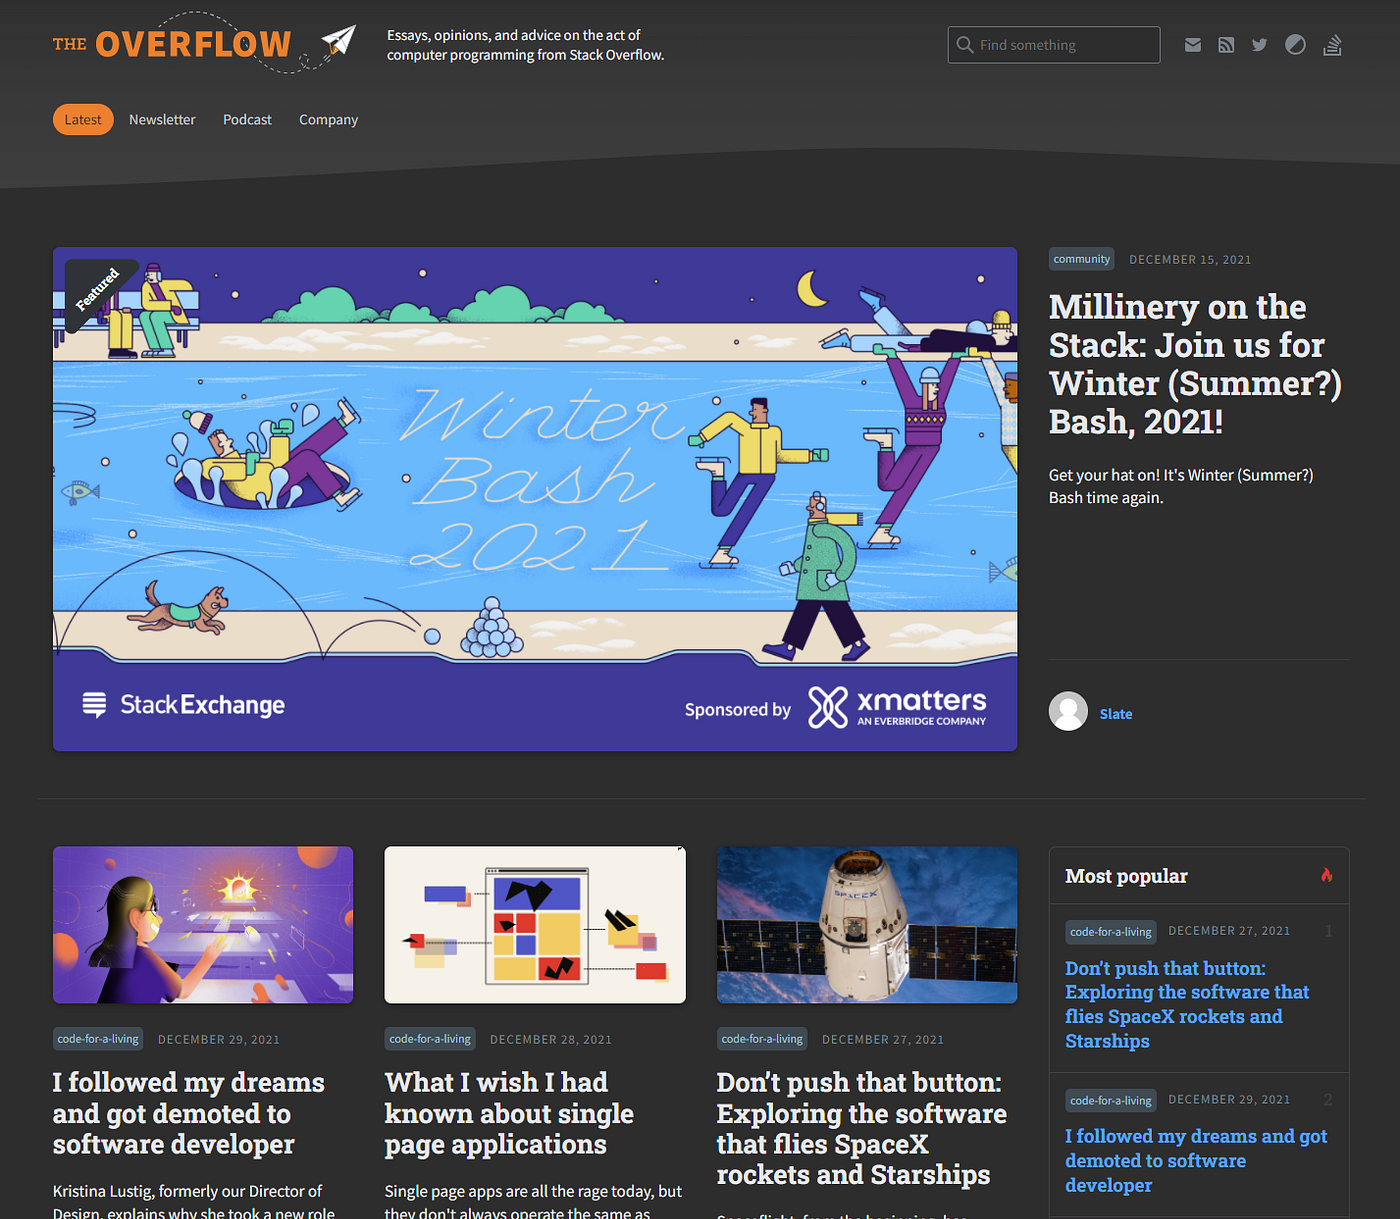Viewport: 1400px width, 1219px height.
Task: Click the 'Kristina Lustig, formerly our Director' excerpt
Action: 194,1200
